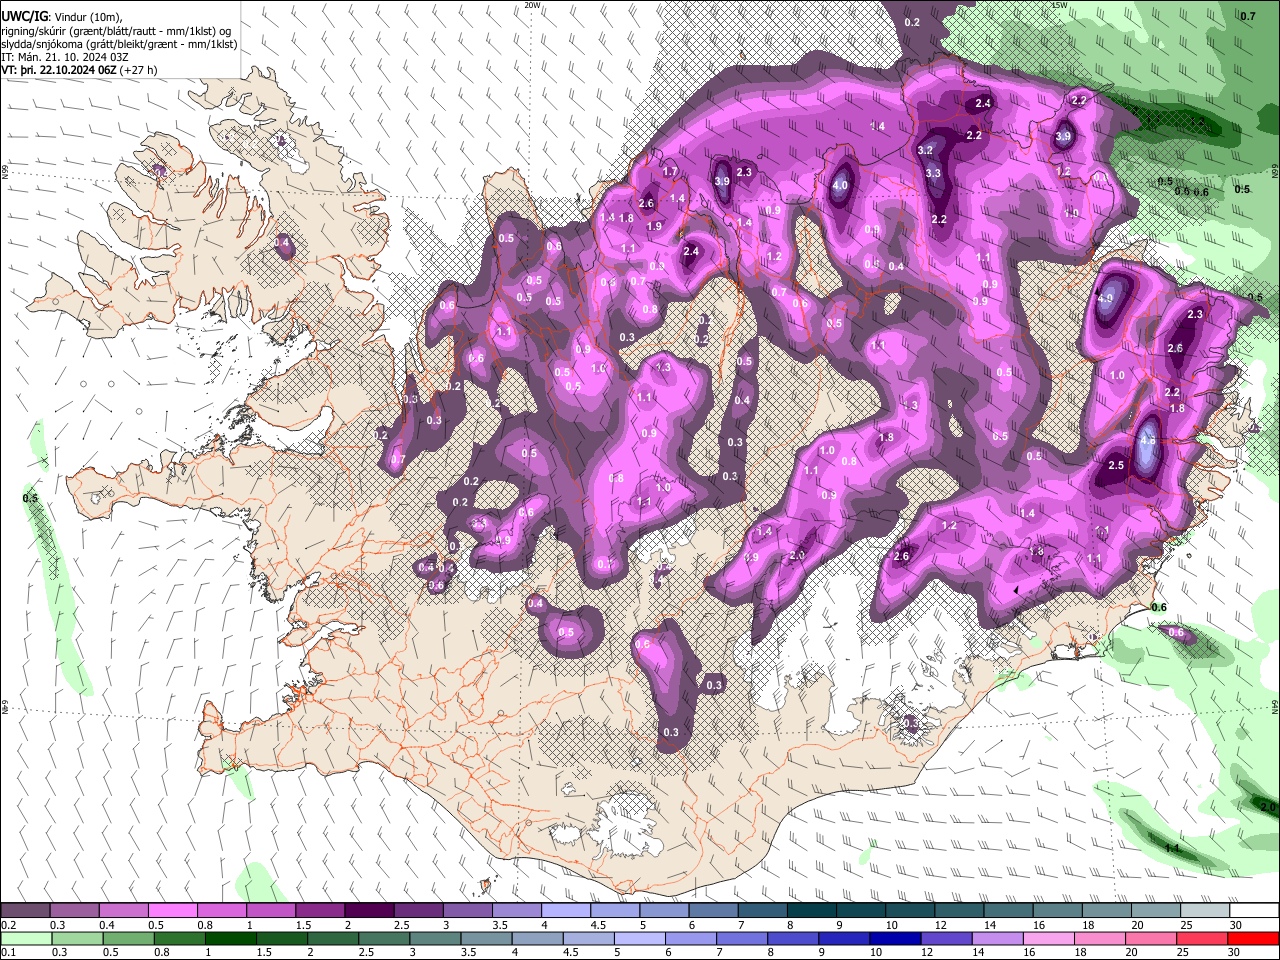Viewport: 1280px width, 960px height.
Task: Click the 0.2 label in the snow legend
Action: coord(8,925)
